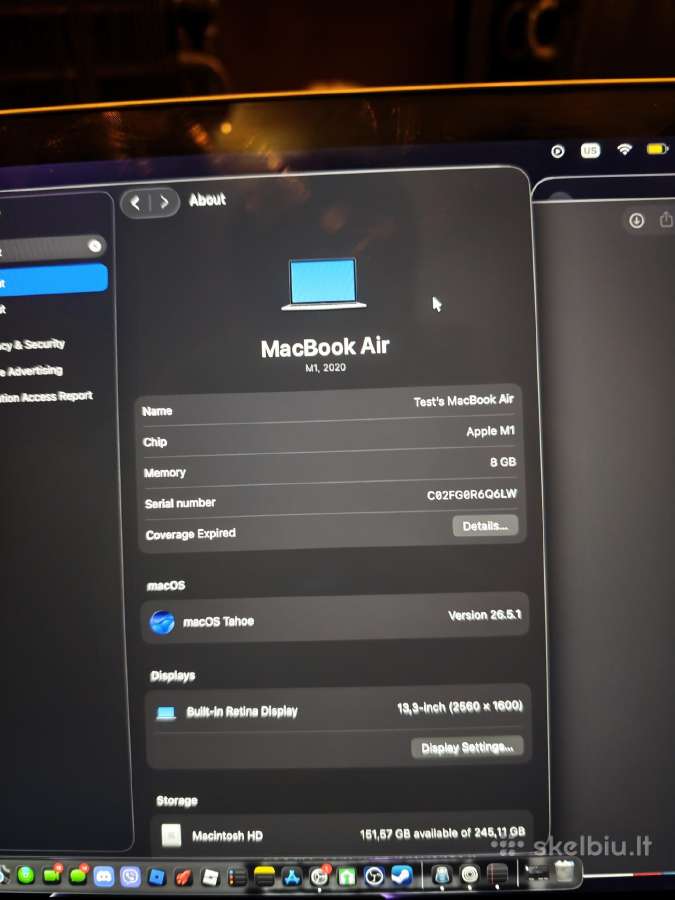Open Messages from the Dock
This screenshot has height=900, width=675.
(77, 875)
